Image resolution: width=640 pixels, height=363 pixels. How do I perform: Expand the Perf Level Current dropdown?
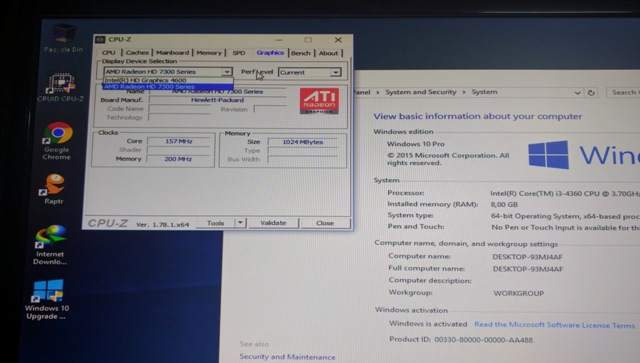tap(335, 72)
